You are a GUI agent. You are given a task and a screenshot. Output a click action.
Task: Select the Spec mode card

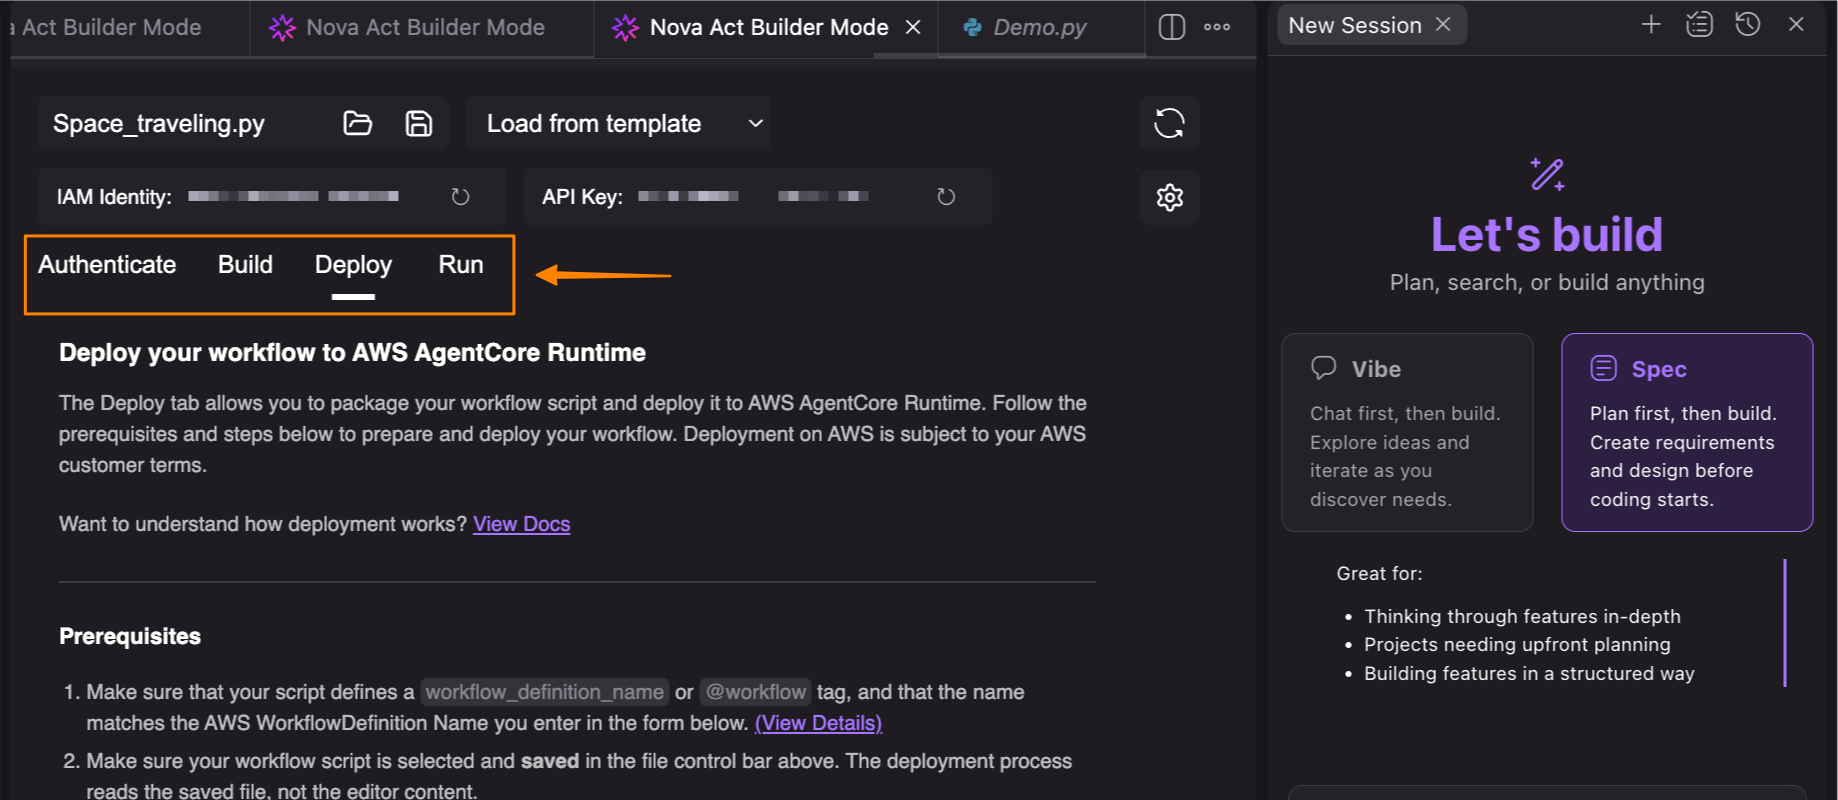click(x=1686, y=432)
